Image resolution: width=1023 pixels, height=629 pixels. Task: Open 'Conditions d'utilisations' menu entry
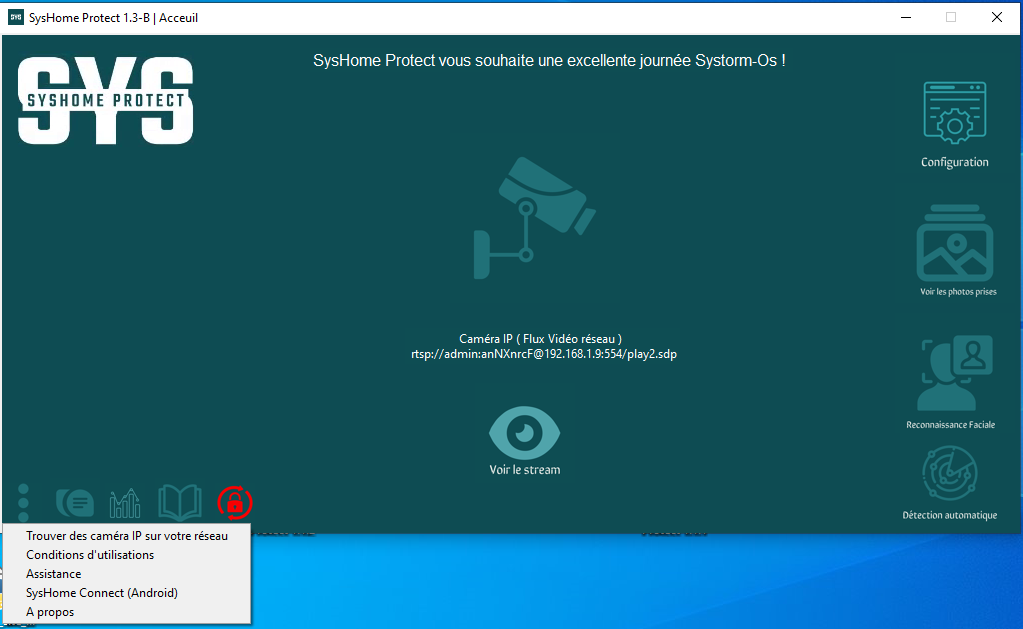[x=127, y=555]
